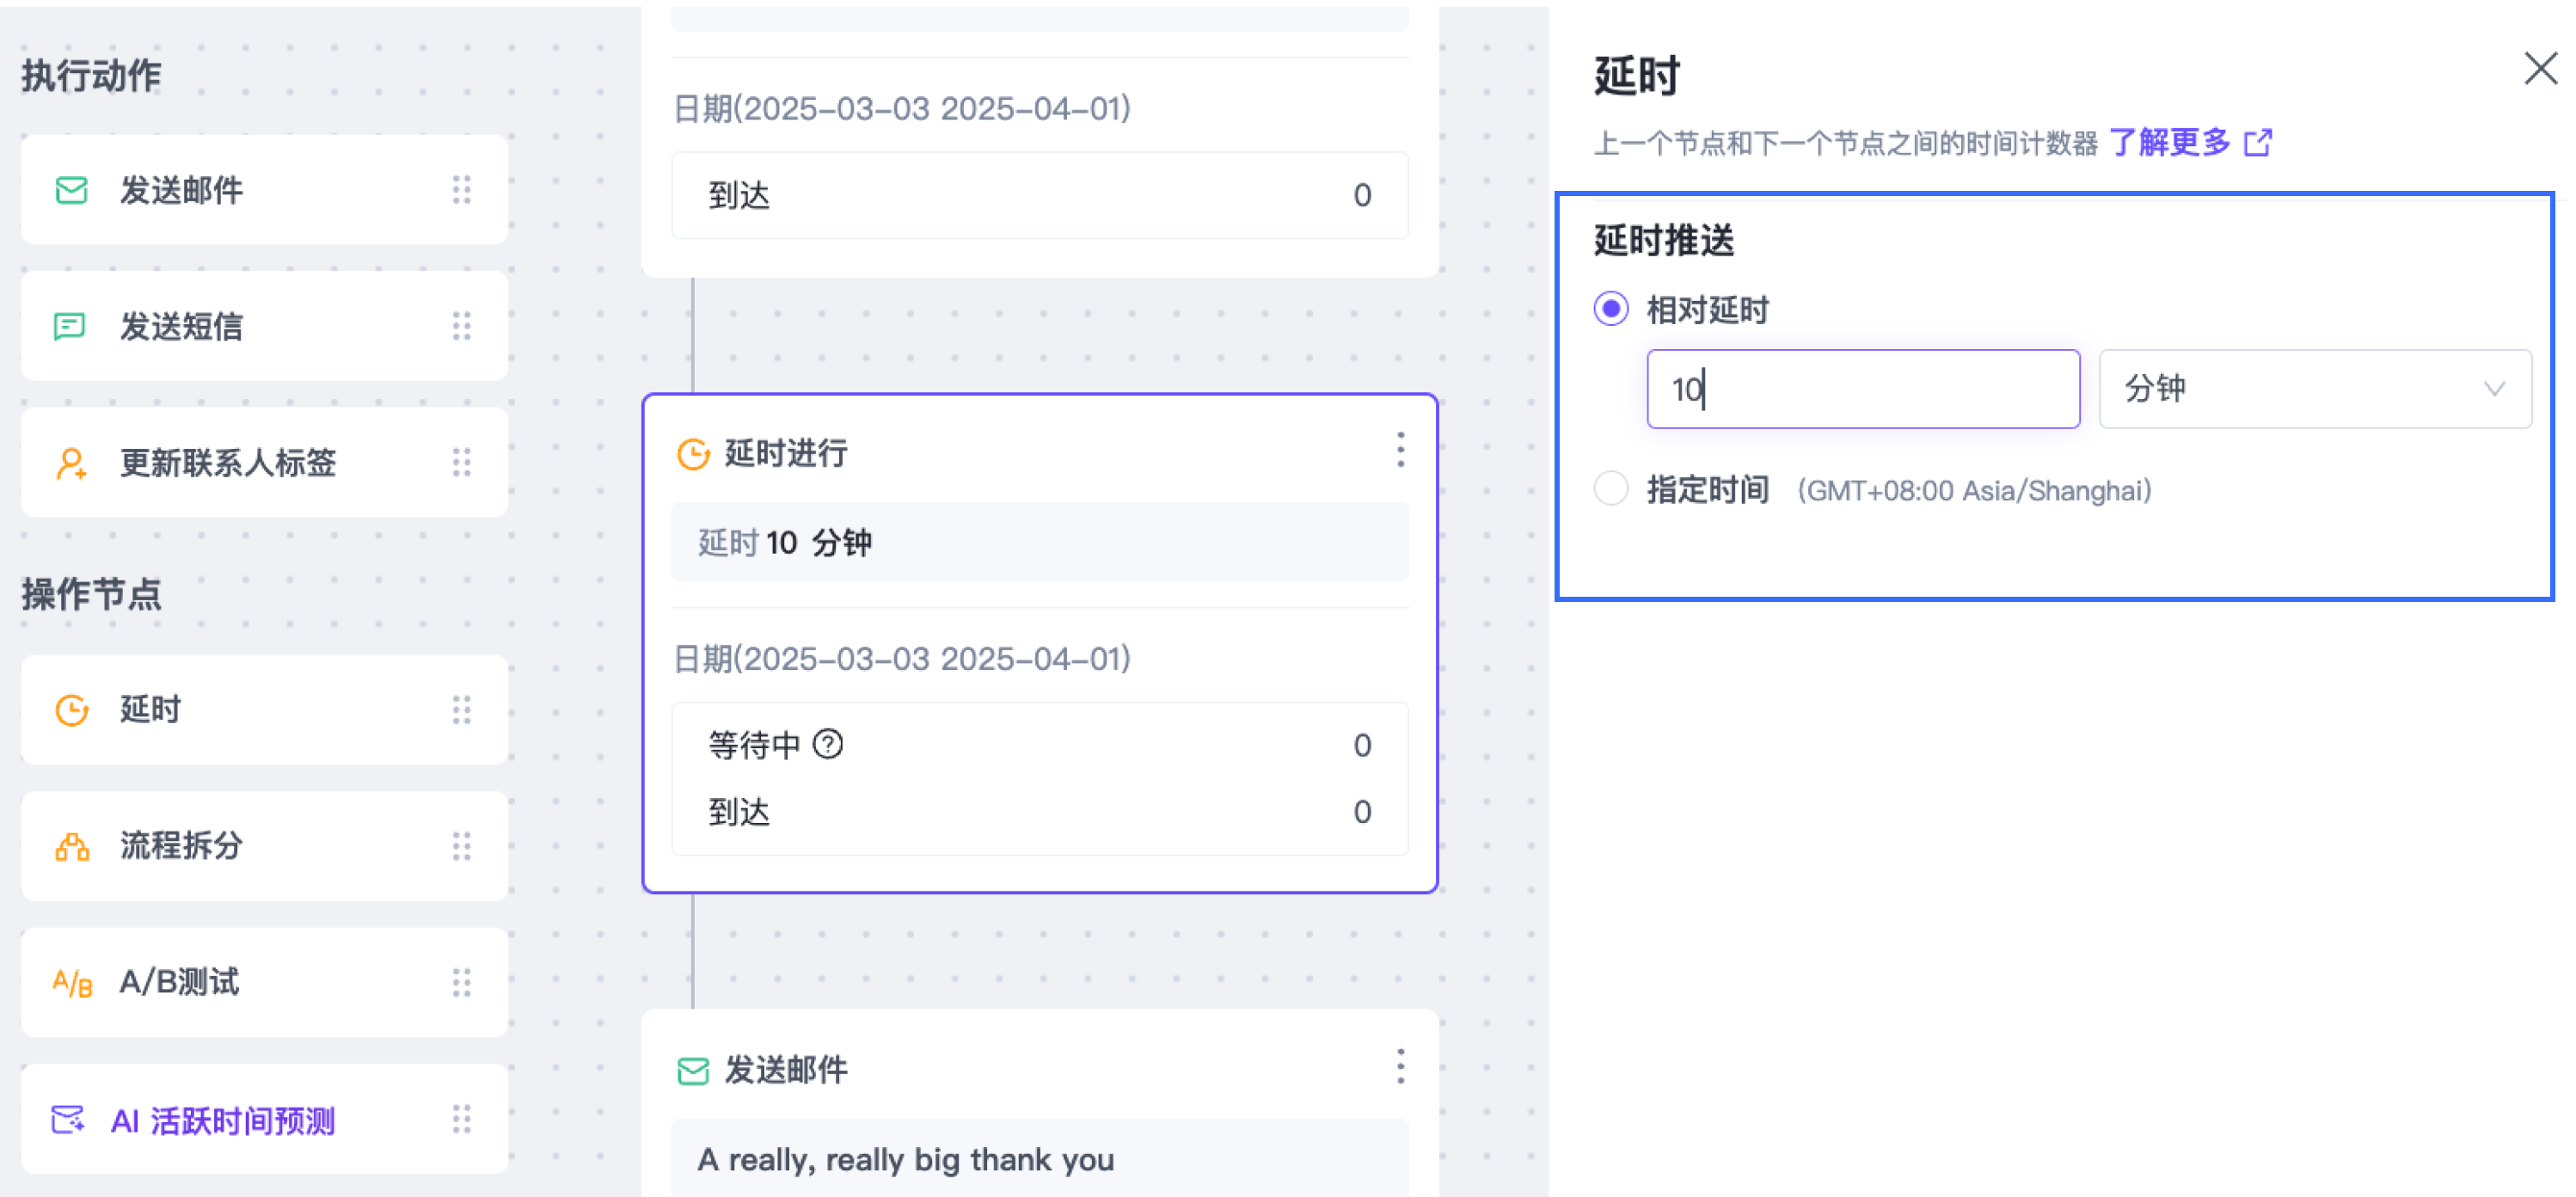The height and width of the screenshot is (1197, 2576).
Task: Click the flow split icon
Action: [x=71, y=847]
